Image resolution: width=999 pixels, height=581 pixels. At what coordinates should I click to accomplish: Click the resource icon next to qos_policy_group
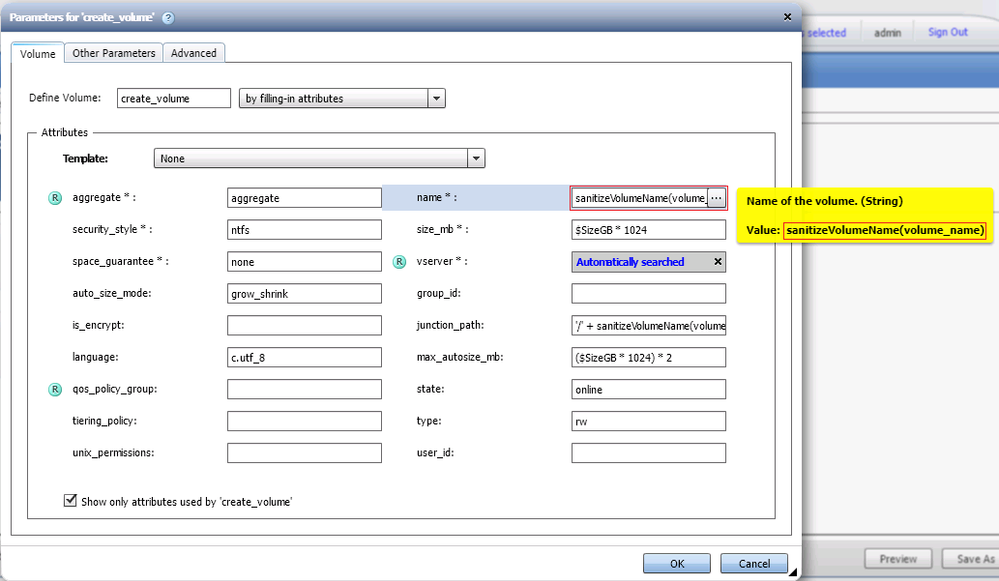(x=56, y=389)
